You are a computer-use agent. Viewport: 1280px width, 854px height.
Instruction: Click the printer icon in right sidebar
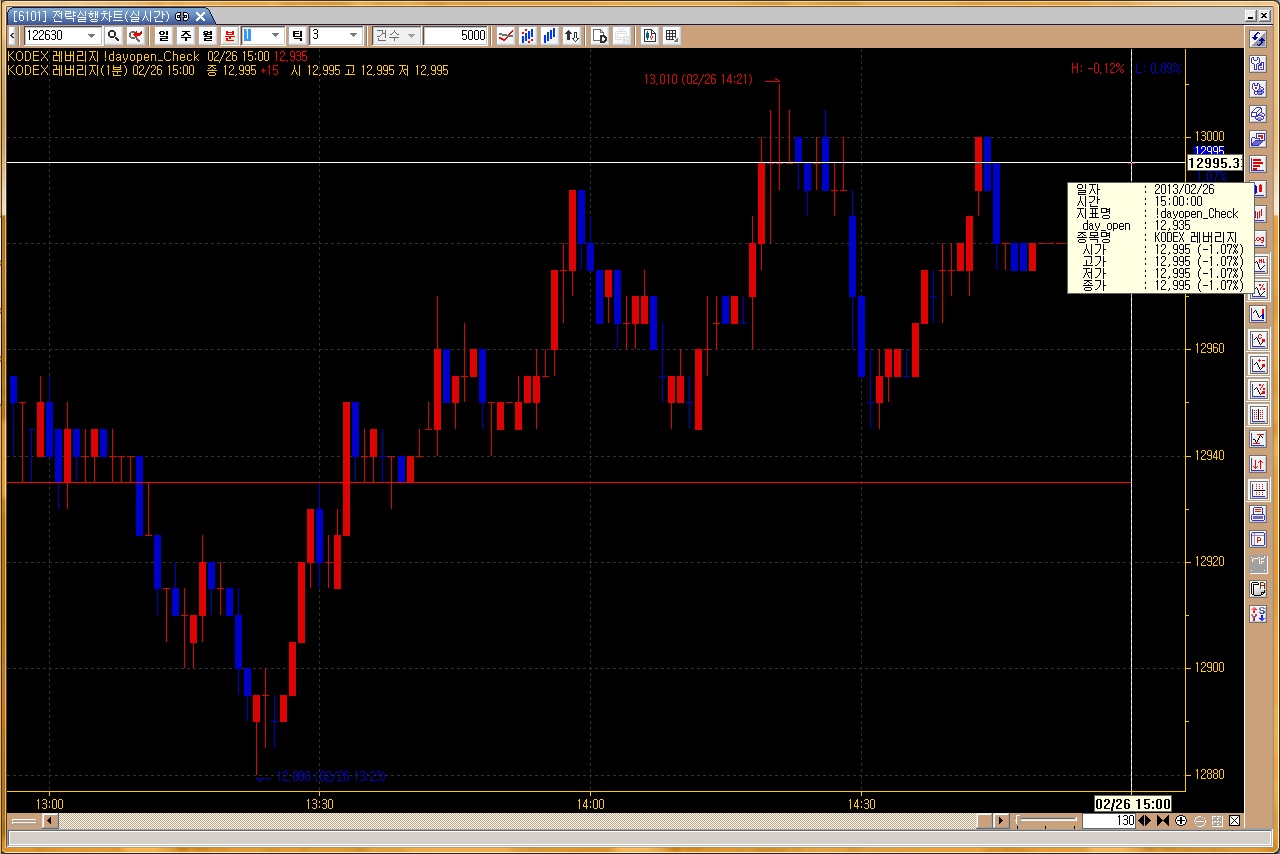coord(1259,515)
